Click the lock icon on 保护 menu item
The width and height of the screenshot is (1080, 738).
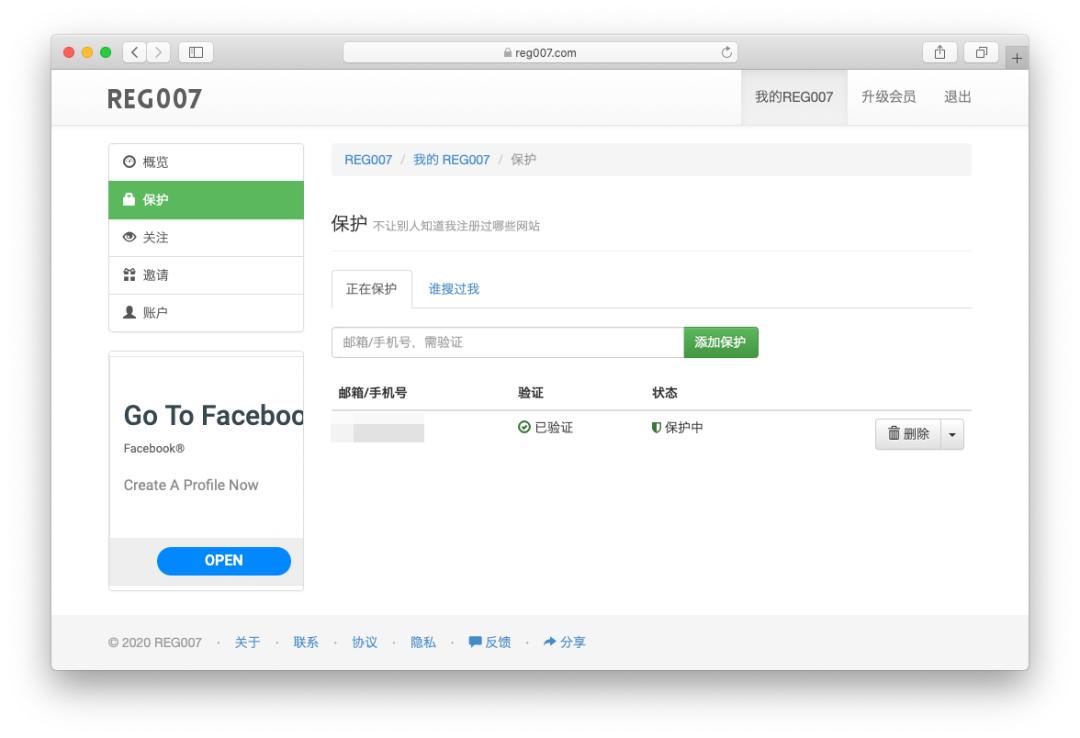(130, 199)
